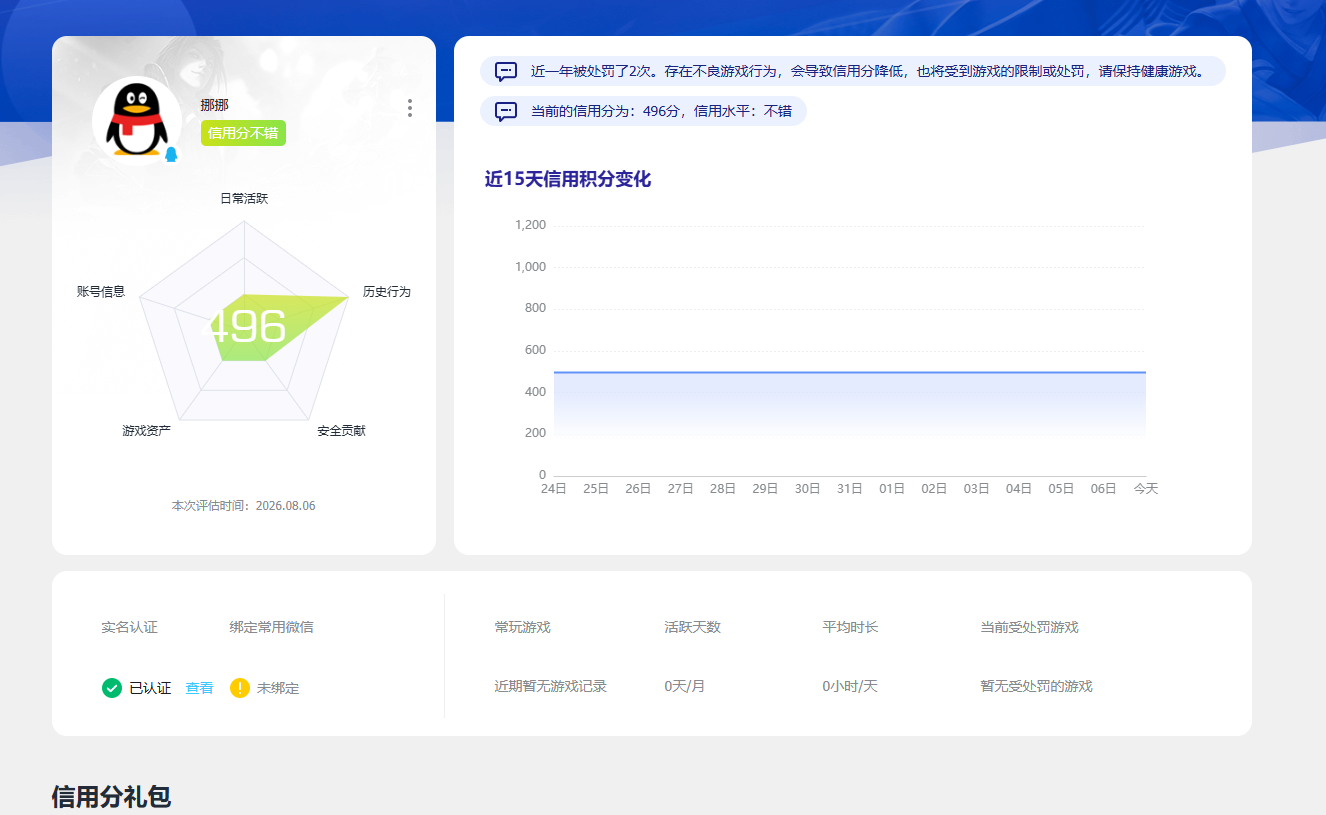The width and height of the screenshot is (1326, 815).
Task: Click the 近期暂无游戏记录 text
Action: 550,687
